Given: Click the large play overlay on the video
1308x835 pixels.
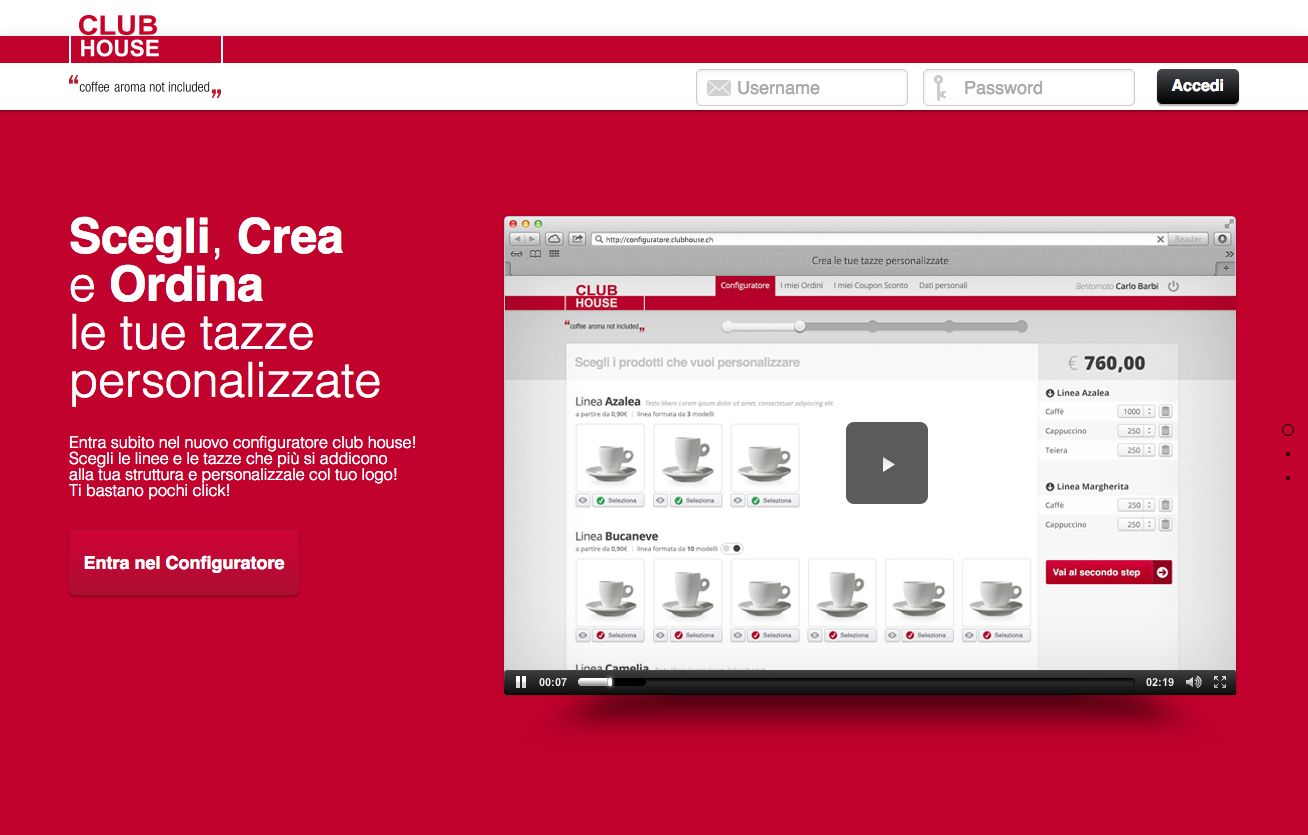Looking at the screenshot, I should (x=887, y=463).
